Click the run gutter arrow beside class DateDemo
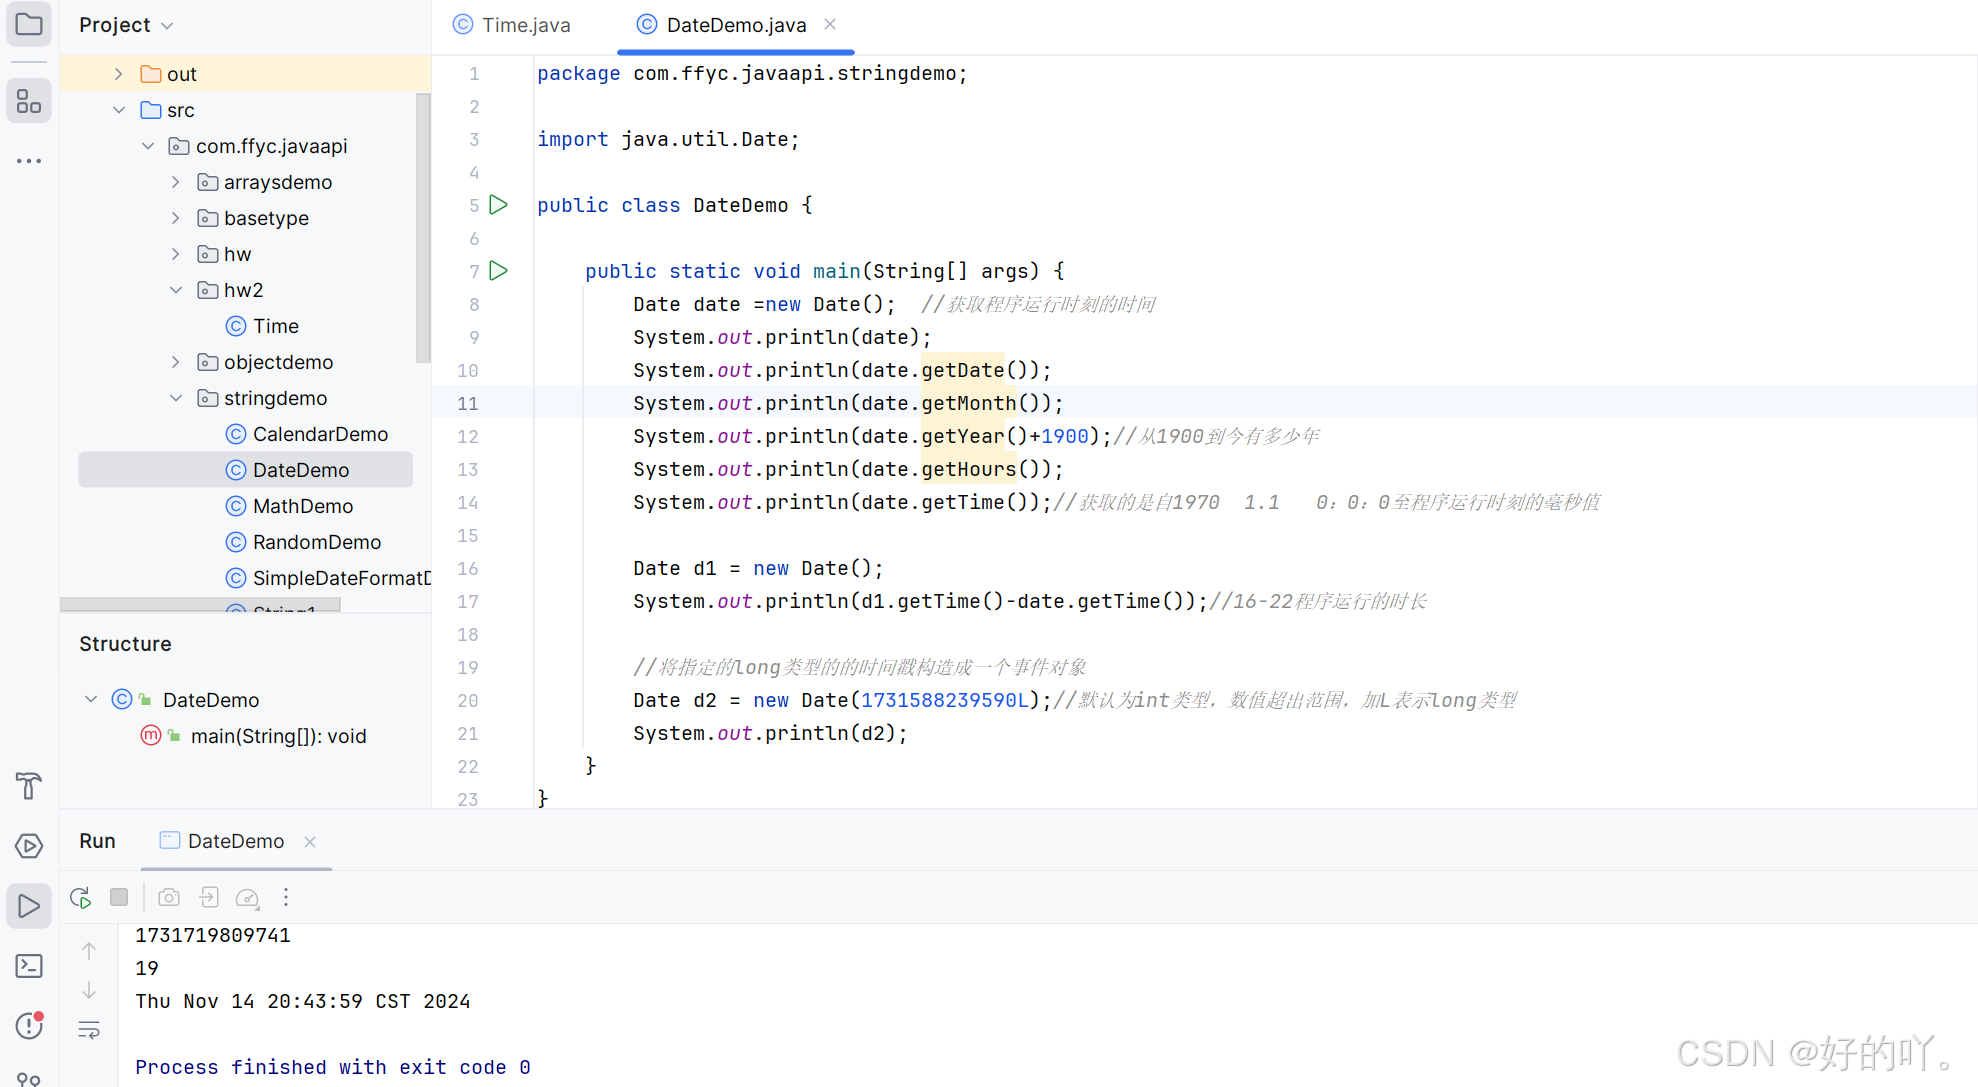This screenshot has width=1978, height=1087. (499, 205)
